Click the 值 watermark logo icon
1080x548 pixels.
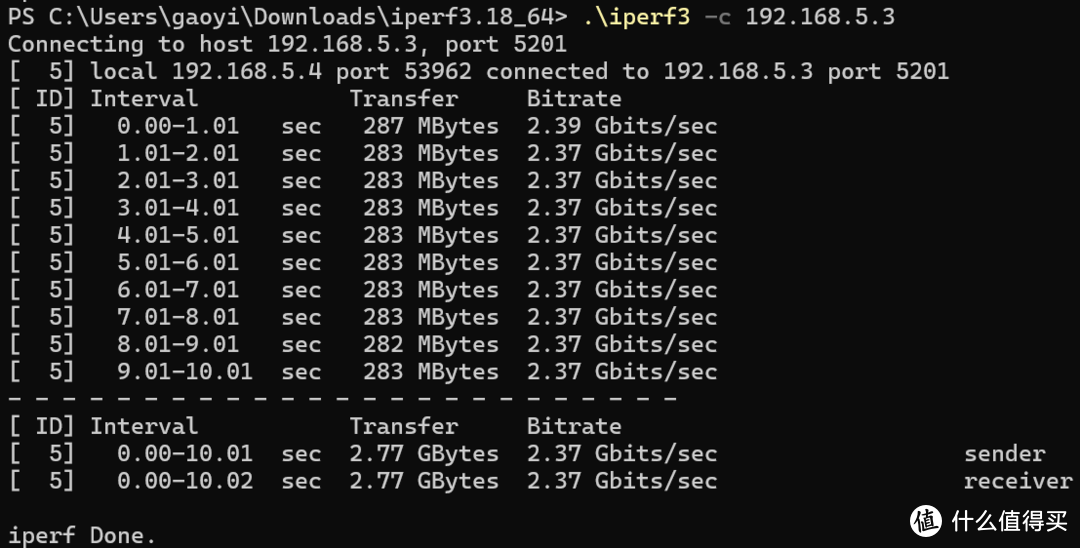point(926,519)
